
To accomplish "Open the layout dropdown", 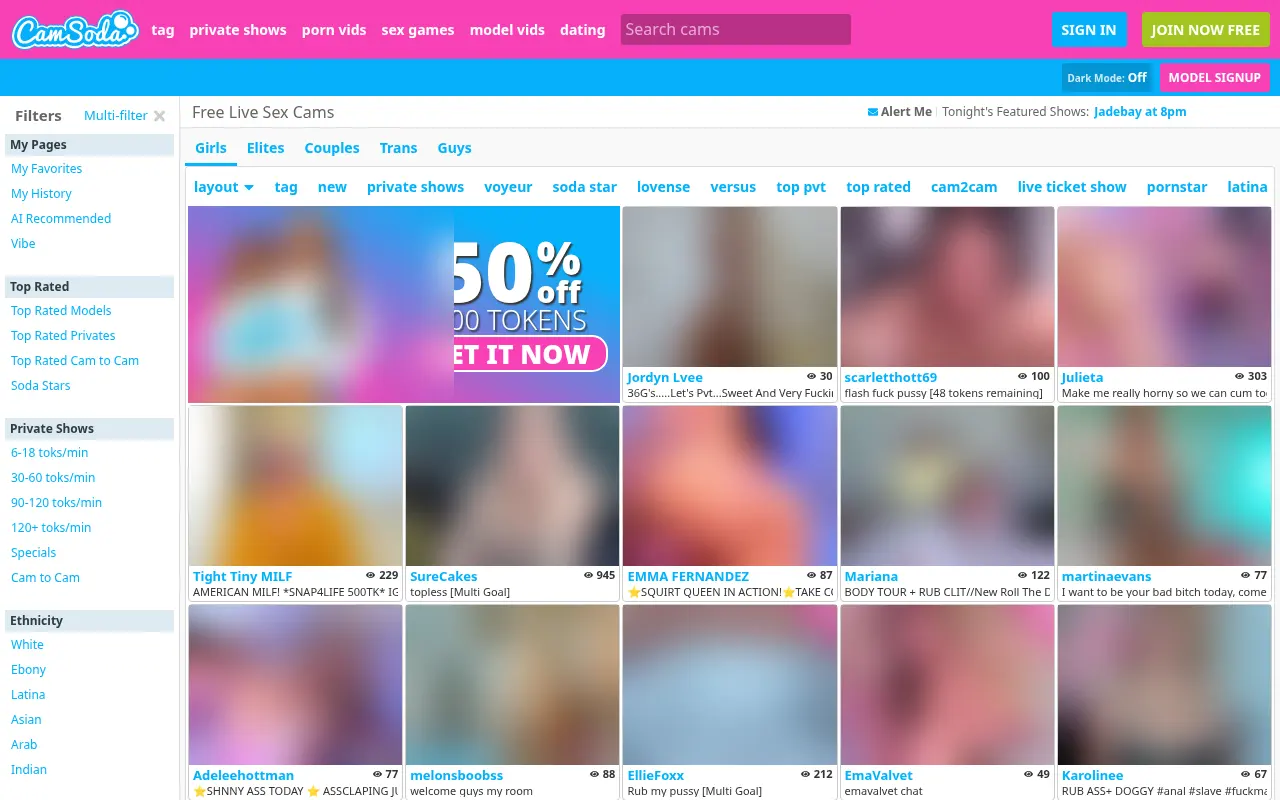I will pos(224,187).
